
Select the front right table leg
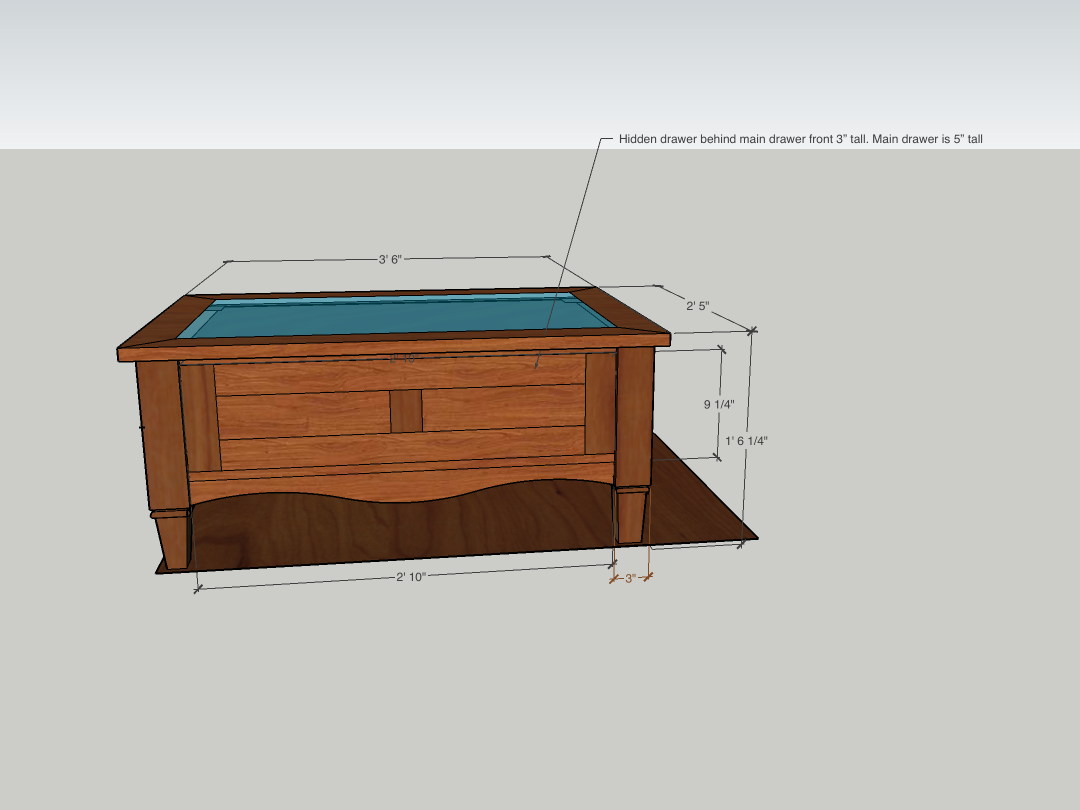click(x=632, y=440)
